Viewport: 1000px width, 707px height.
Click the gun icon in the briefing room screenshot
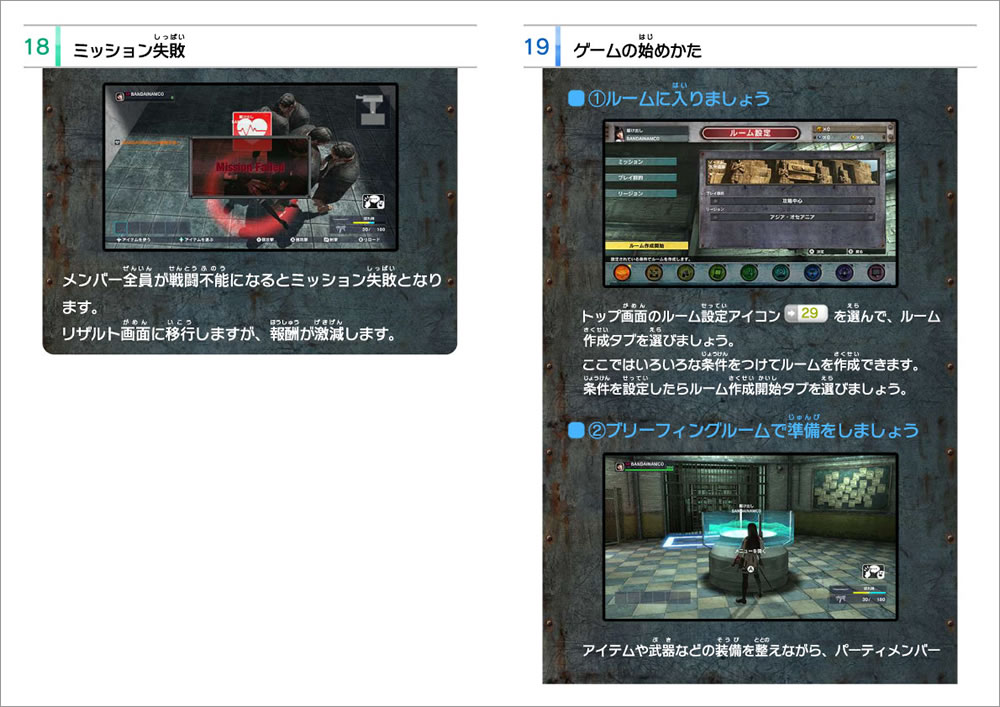[841, 598]
